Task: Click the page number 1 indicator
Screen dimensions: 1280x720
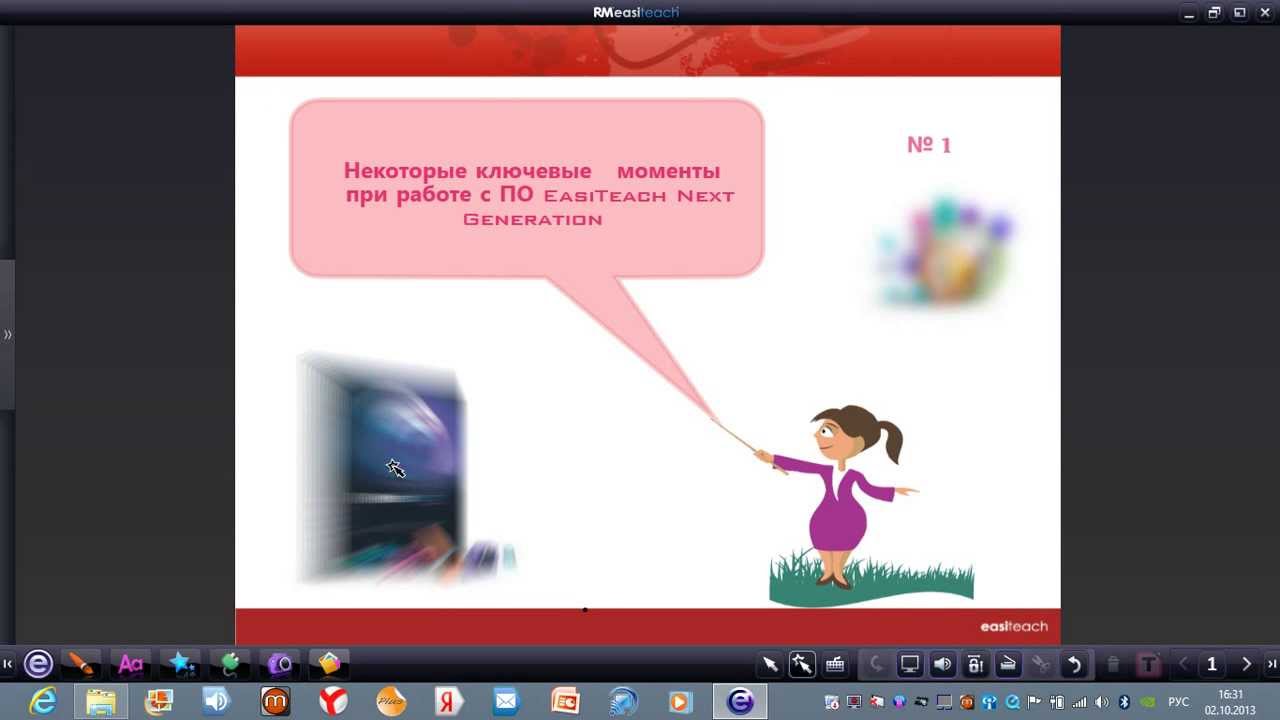Action: [x=1212, y=664]
